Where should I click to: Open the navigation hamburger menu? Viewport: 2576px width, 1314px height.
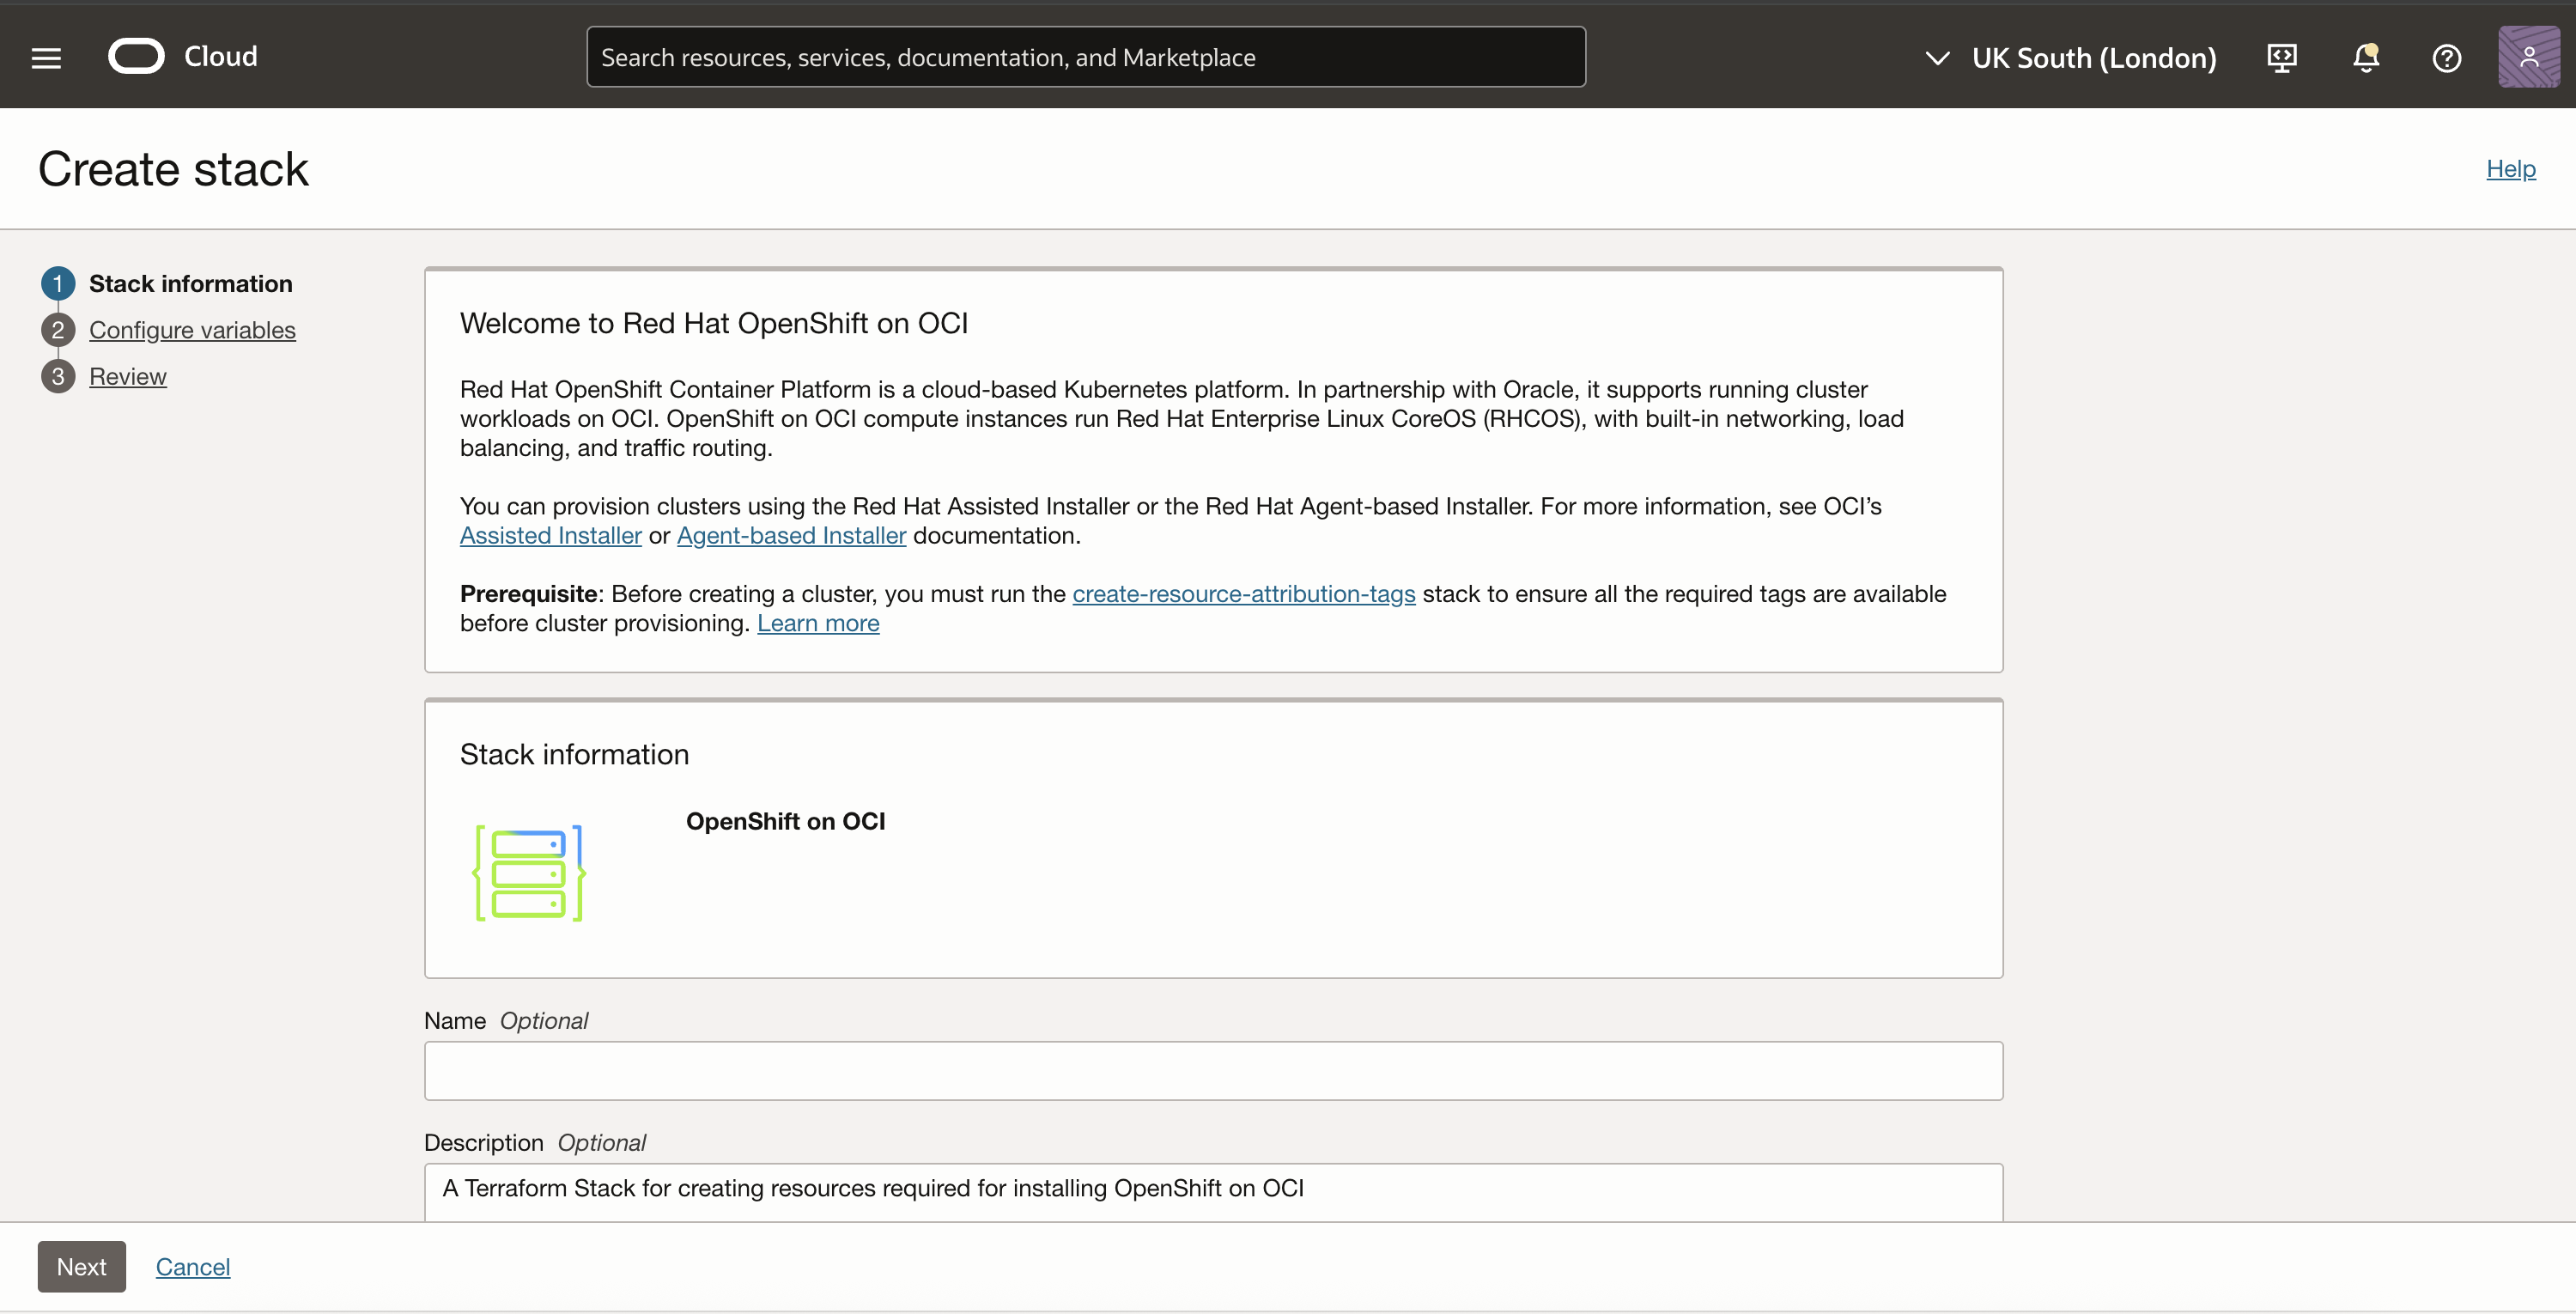coord(46,57)
